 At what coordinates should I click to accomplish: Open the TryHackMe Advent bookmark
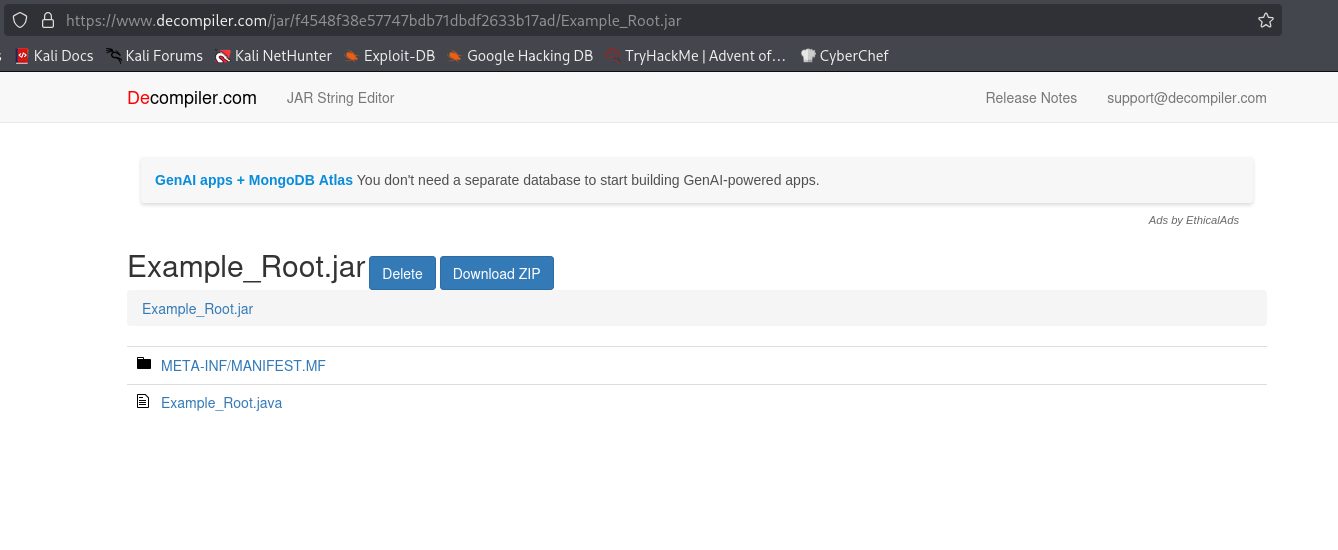[696, 56]
